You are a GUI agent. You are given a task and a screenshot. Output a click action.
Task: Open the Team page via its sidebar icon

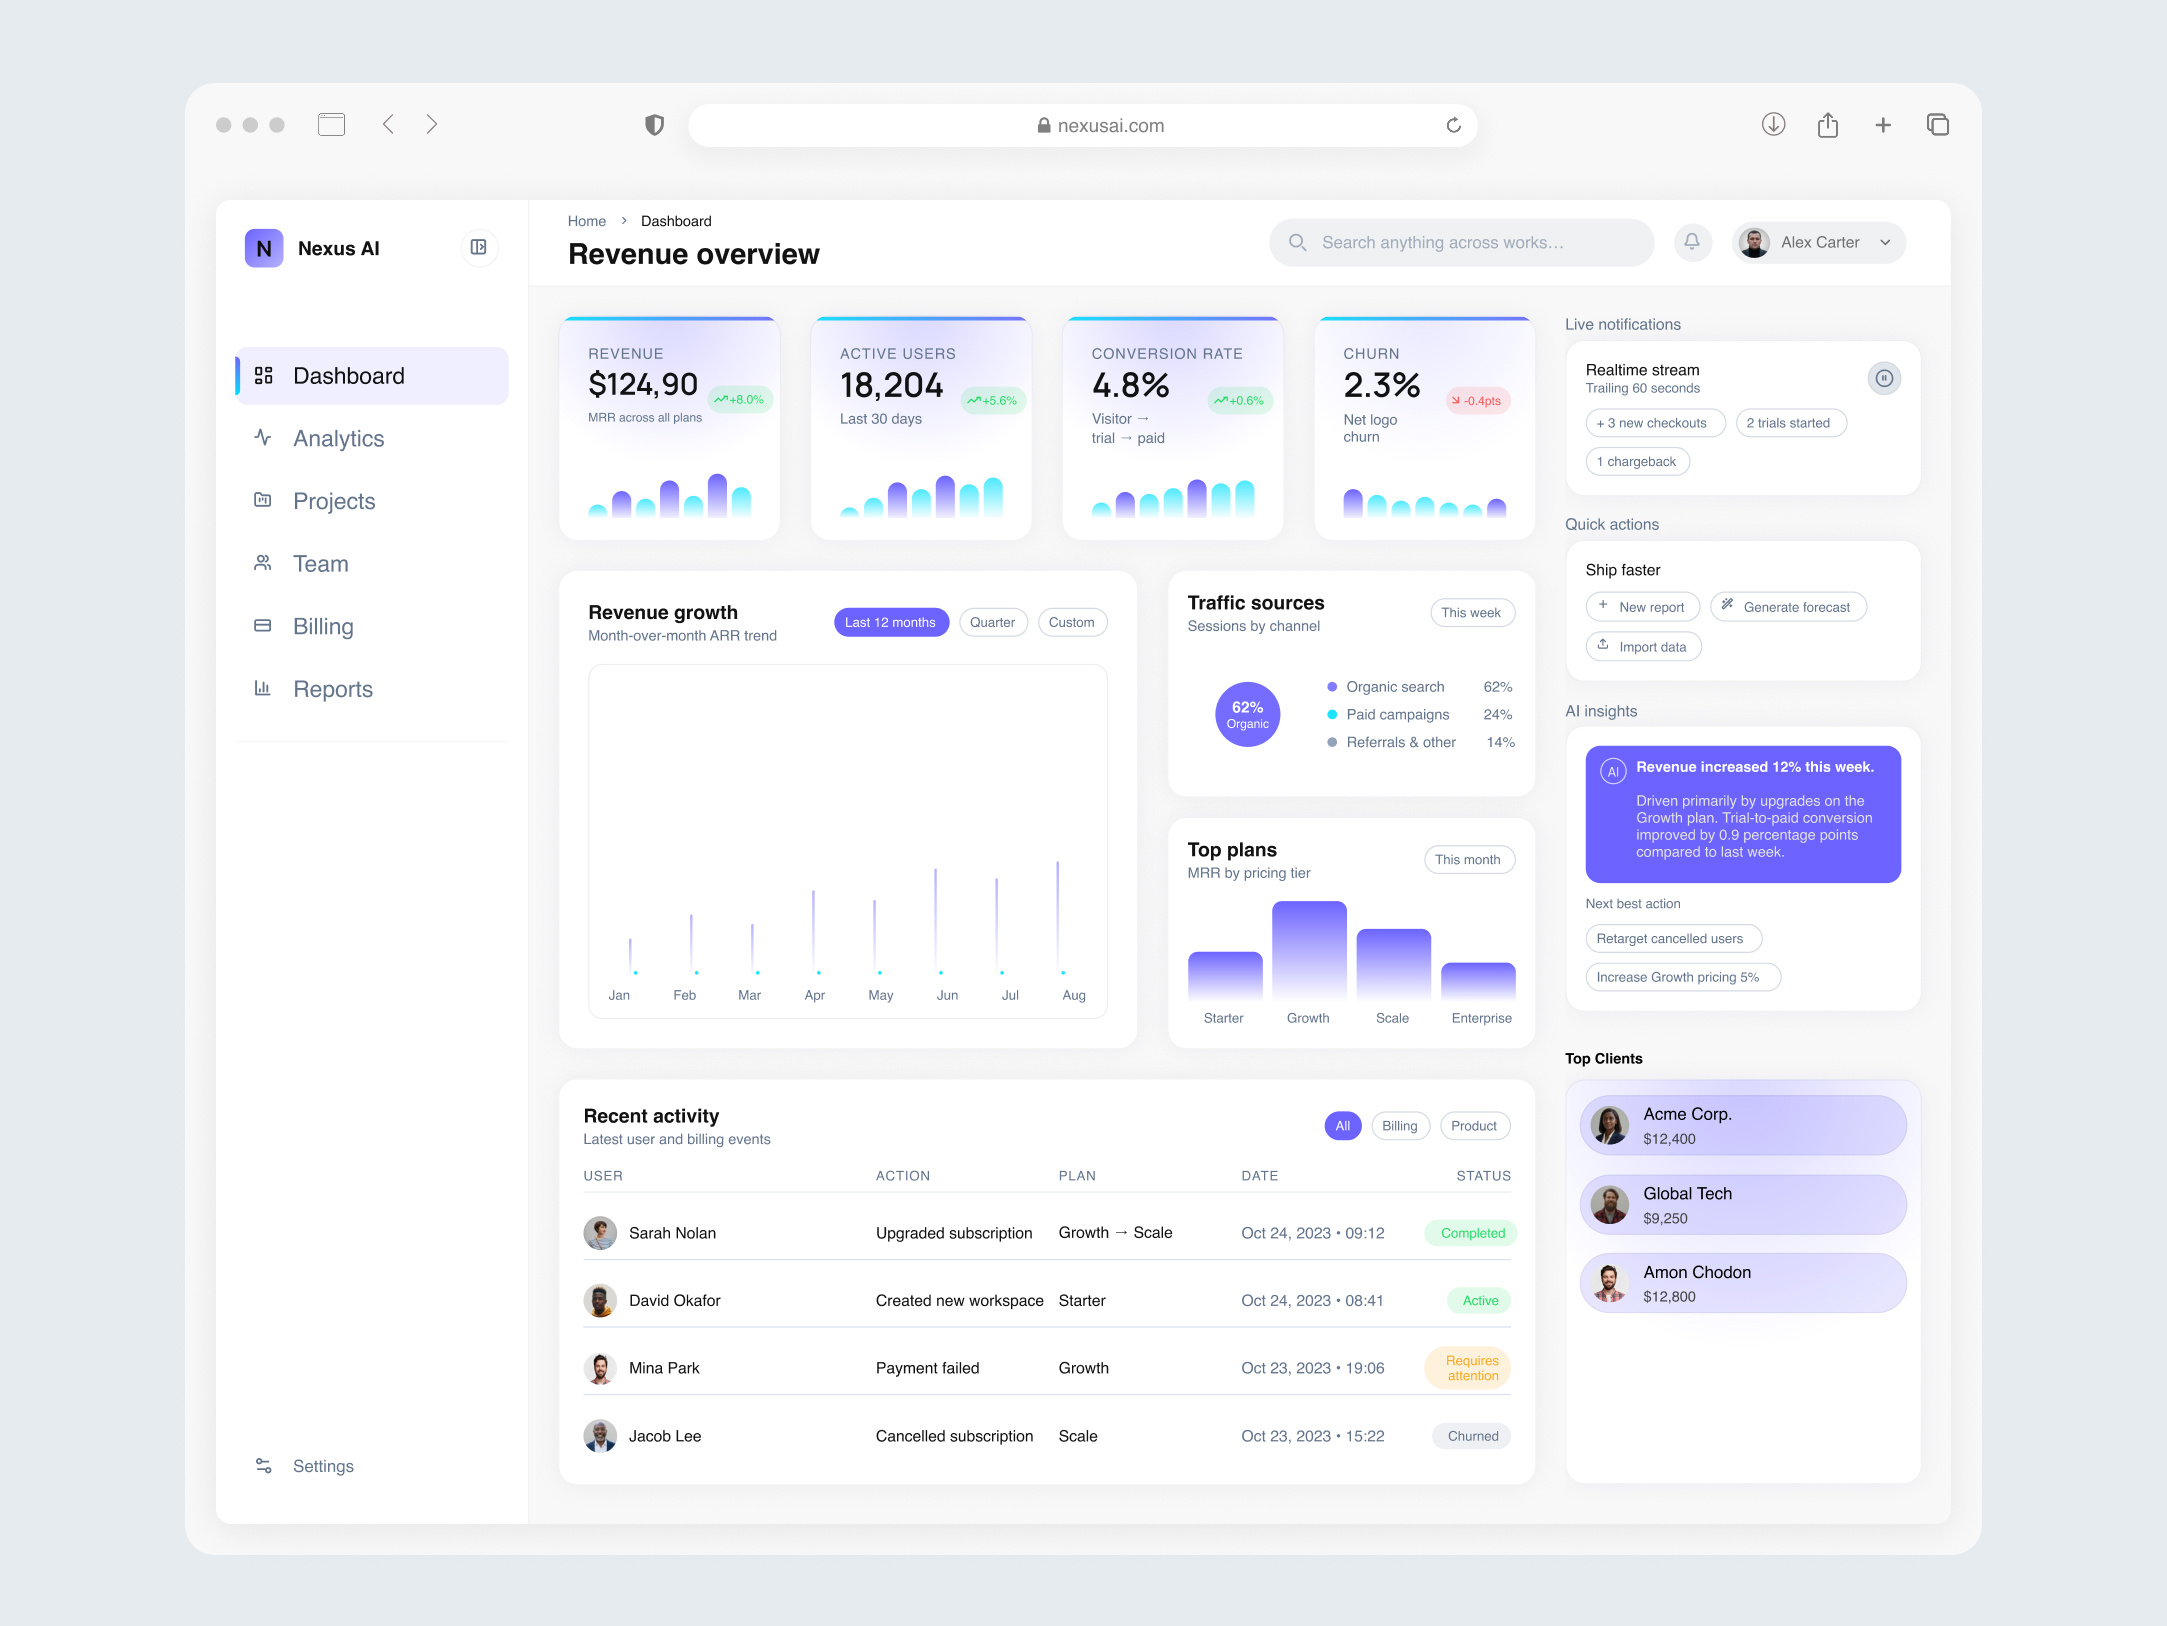click(262, 563)
